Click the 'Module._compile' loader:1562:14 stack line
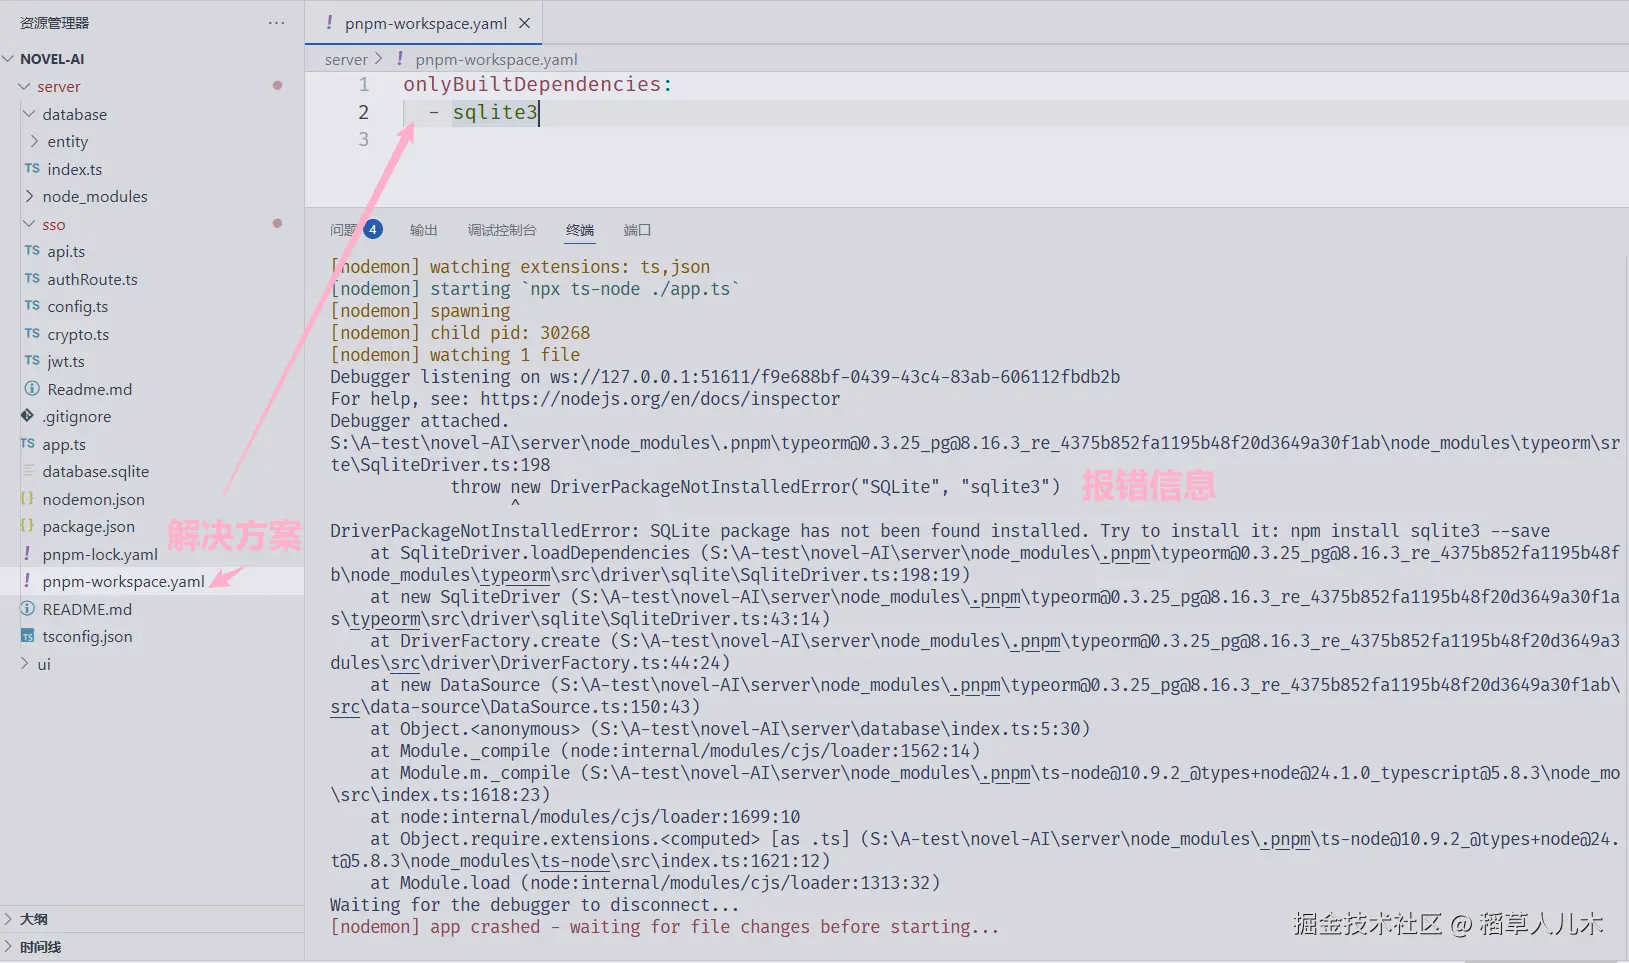 point(675,751)
